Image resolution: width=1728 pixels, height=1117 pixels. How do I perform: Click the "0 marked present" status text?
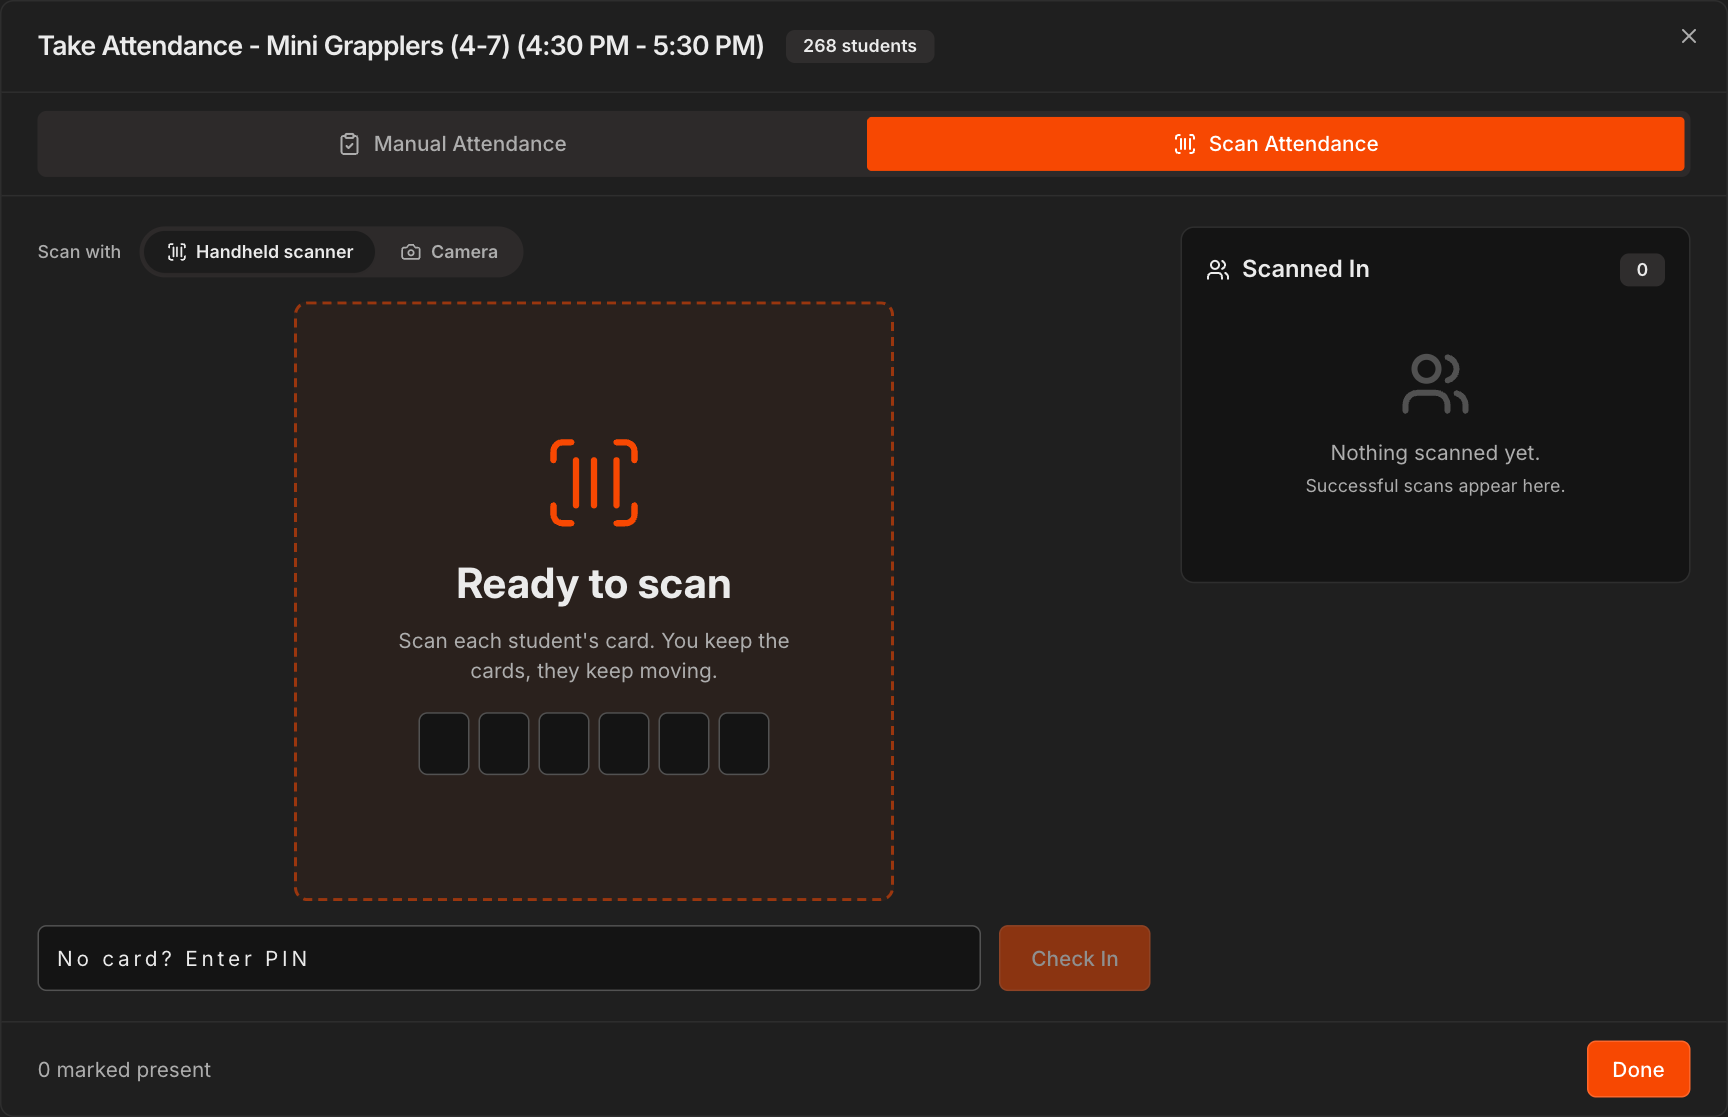(x=125, y=1070)
